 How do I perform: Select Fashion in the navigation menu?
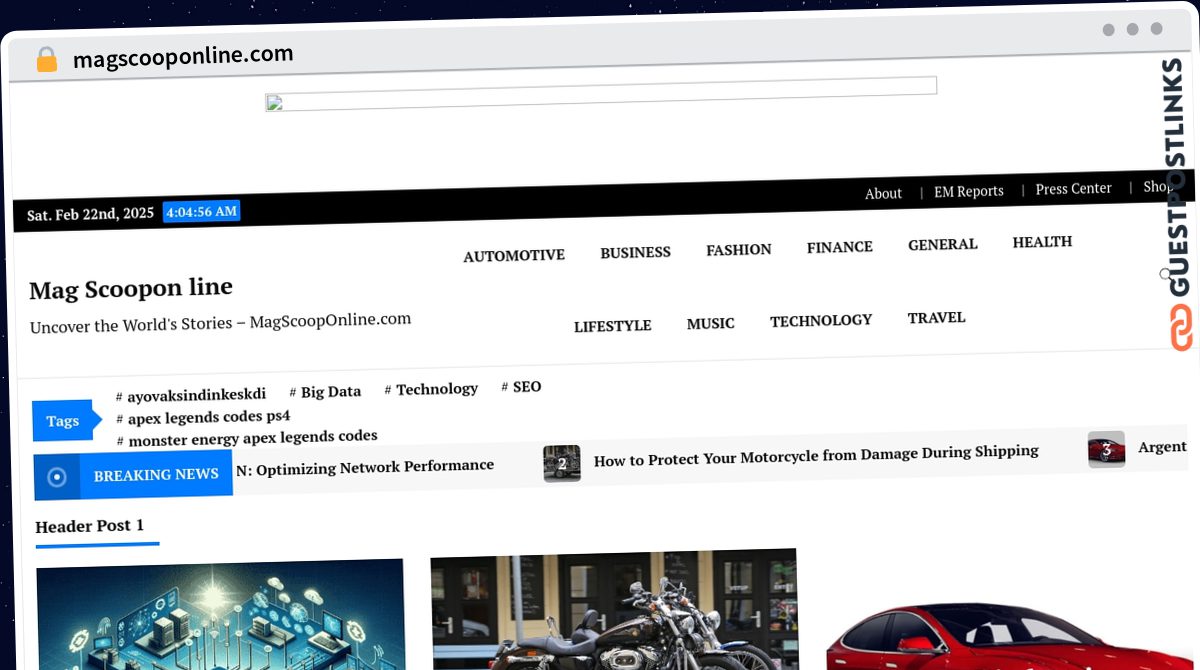point(739,250)
